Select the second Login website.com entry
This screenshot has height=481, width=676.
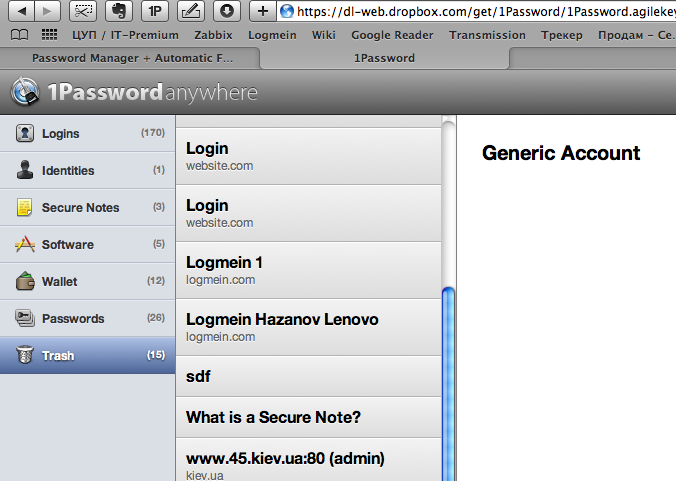[x=308, y=213]
